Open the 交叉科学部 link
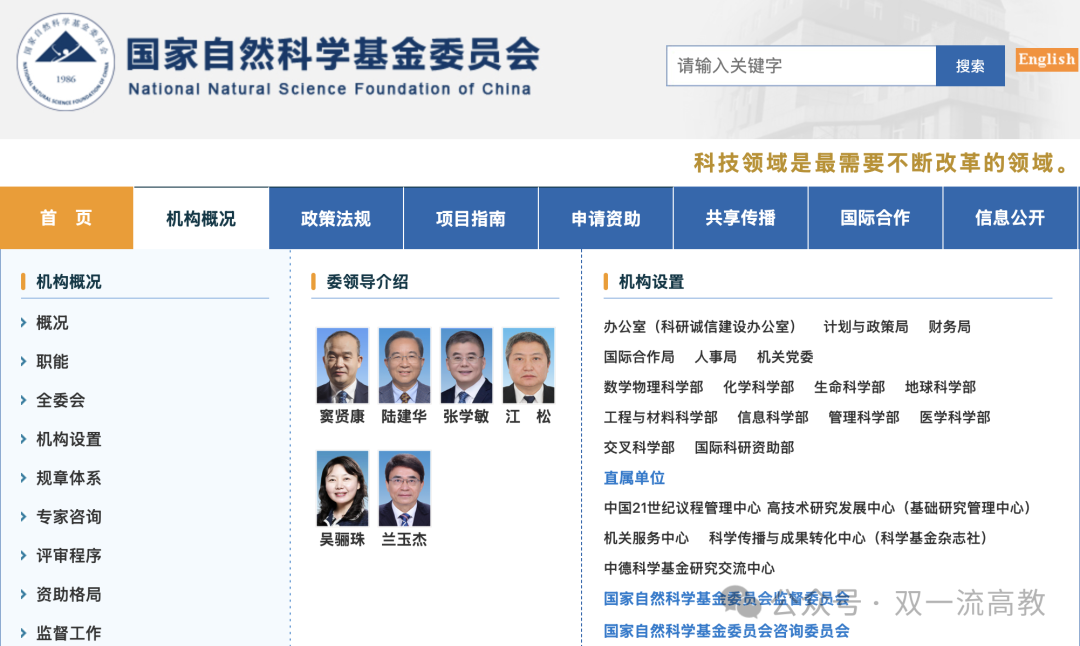1080x646 pixels. click(639, 448)
